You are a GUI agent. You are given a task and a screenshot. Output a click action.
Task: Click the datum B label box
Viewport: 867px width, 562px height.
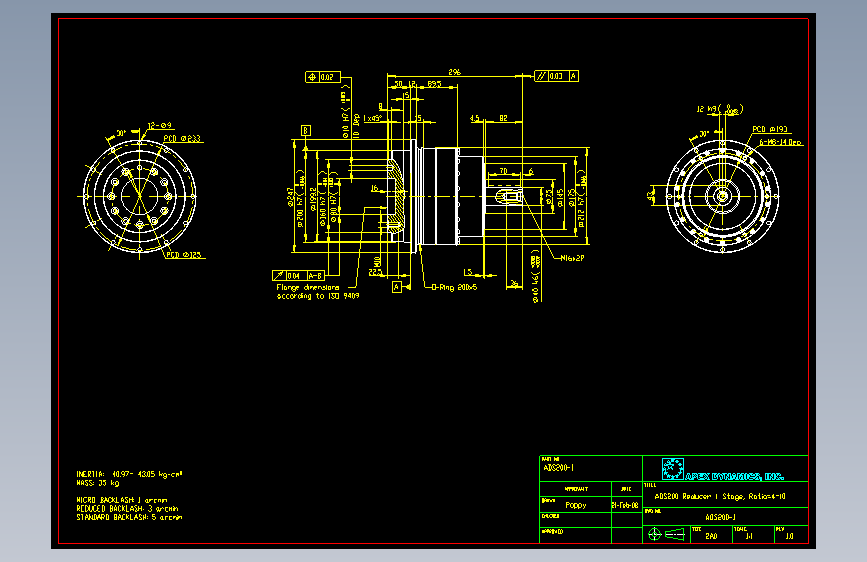306,131
